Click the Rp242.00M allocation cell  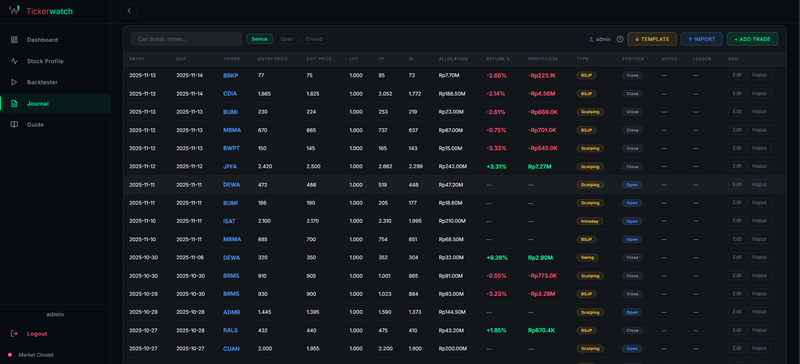(453, 166)
